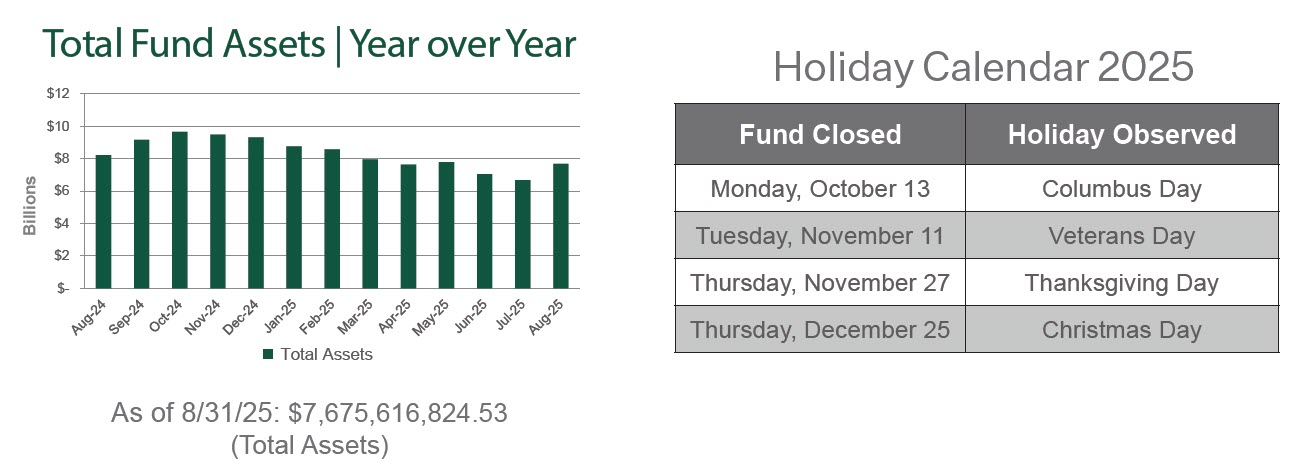Select the Oct-24 bar in chart
Screen dimensions: 1304x469
180,210
